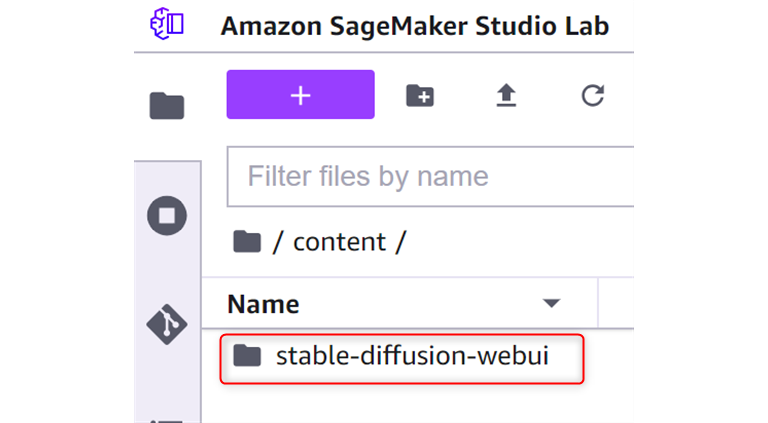
Task: Go to root folder via breadcrumb icon
Action: pos(246,242)
